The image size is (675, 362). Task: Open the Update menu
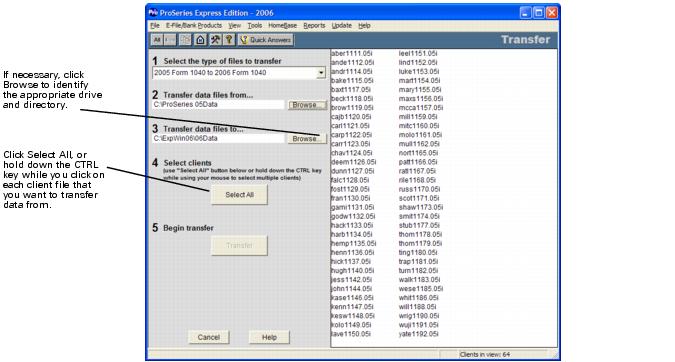[x=341, y=25]
